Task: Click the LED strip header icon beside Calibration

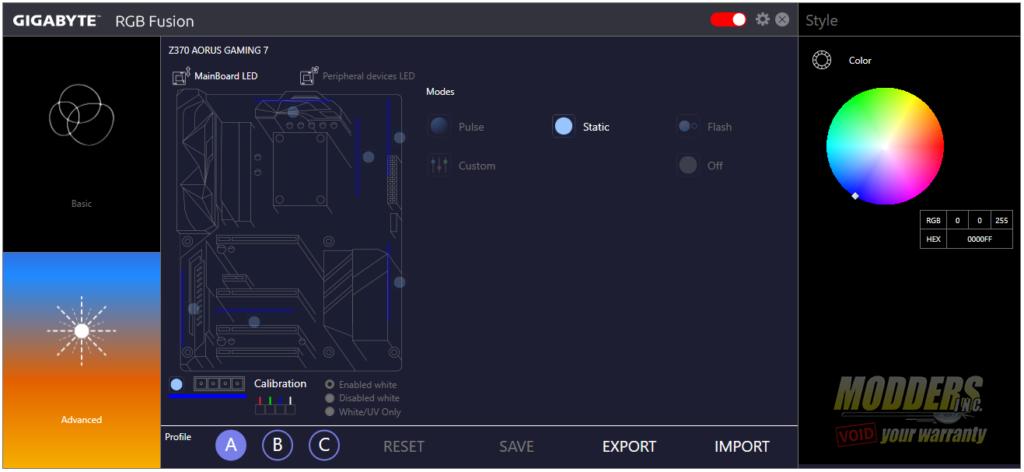Action: point(219,384)
